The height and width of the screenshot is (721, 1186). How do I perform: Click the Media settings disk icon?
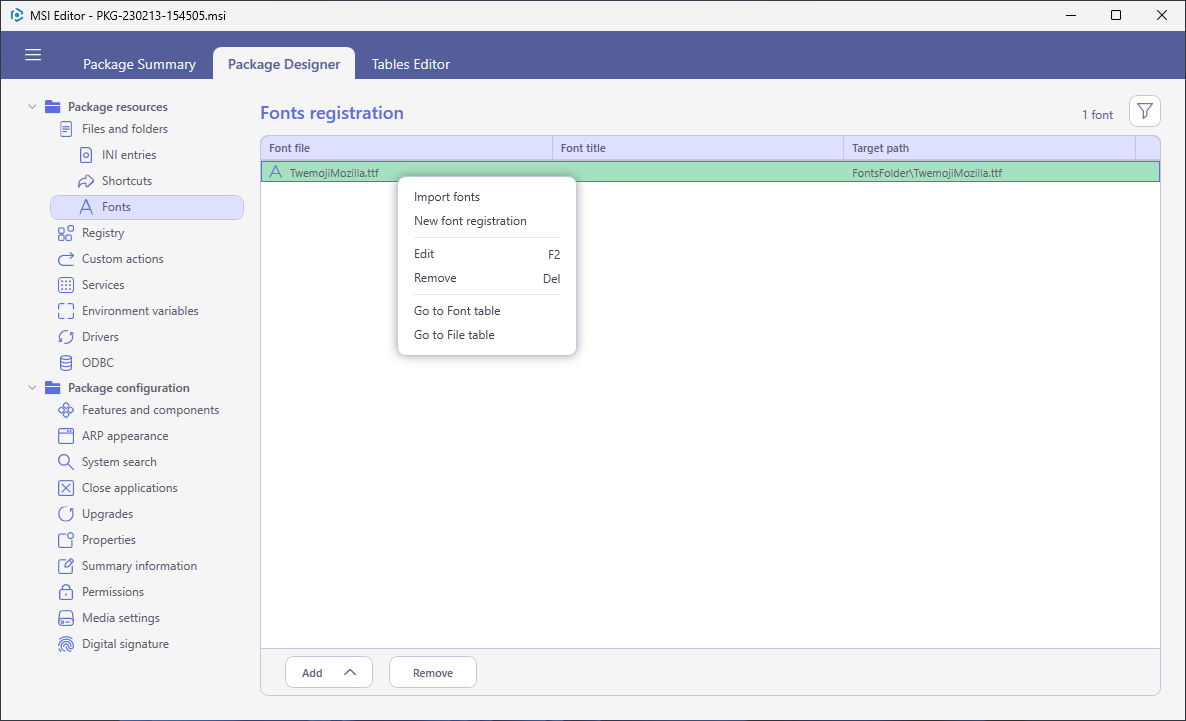[x=66, y=618]
